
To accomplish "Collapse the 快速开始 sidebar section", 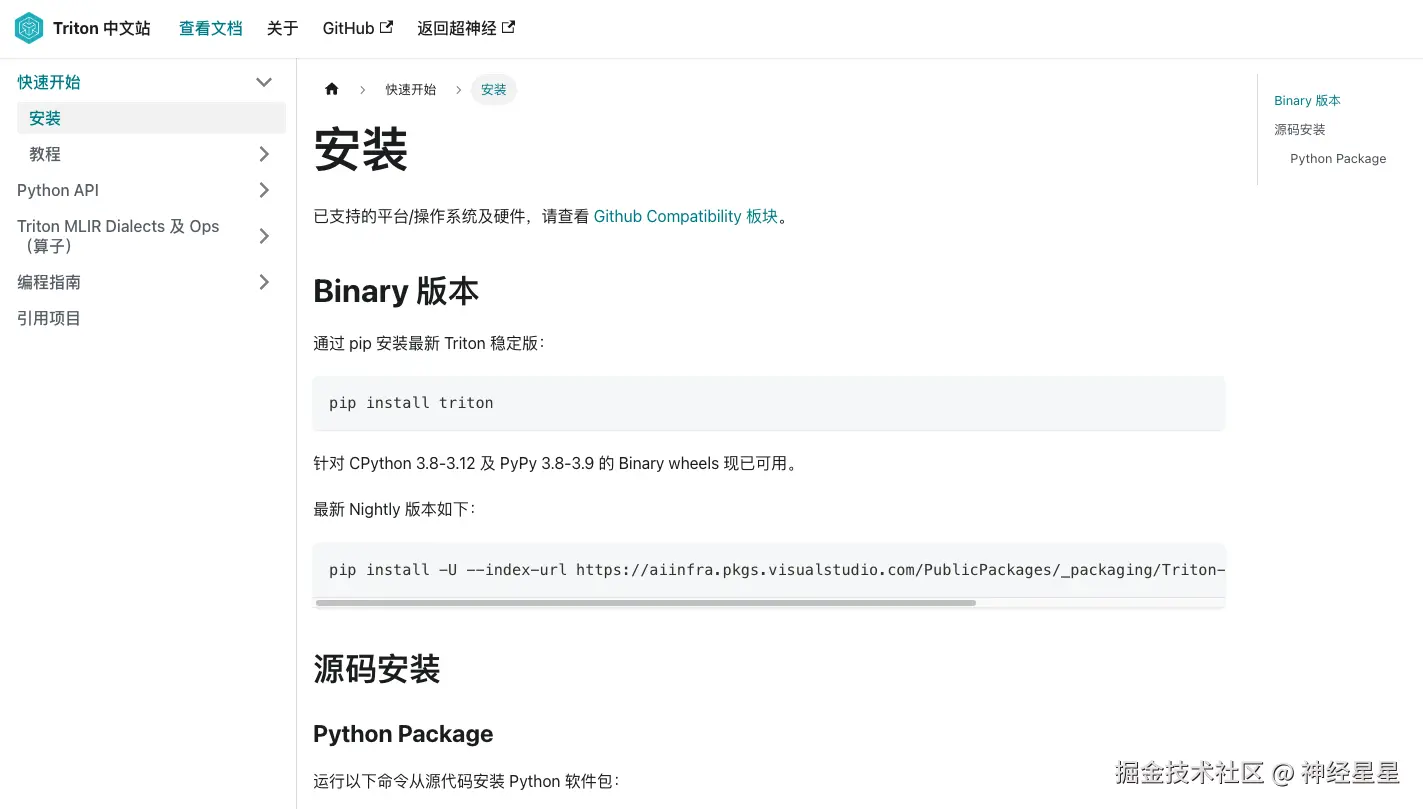I will click(x=263, y=82).
